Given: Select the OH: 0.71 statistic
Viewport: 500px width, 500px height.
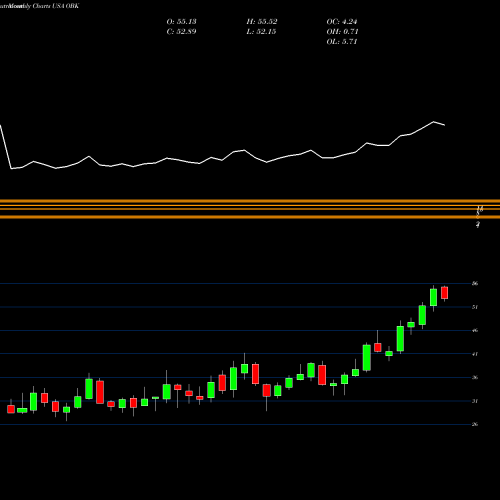Looking at the screenshot, I should (342, 32).
